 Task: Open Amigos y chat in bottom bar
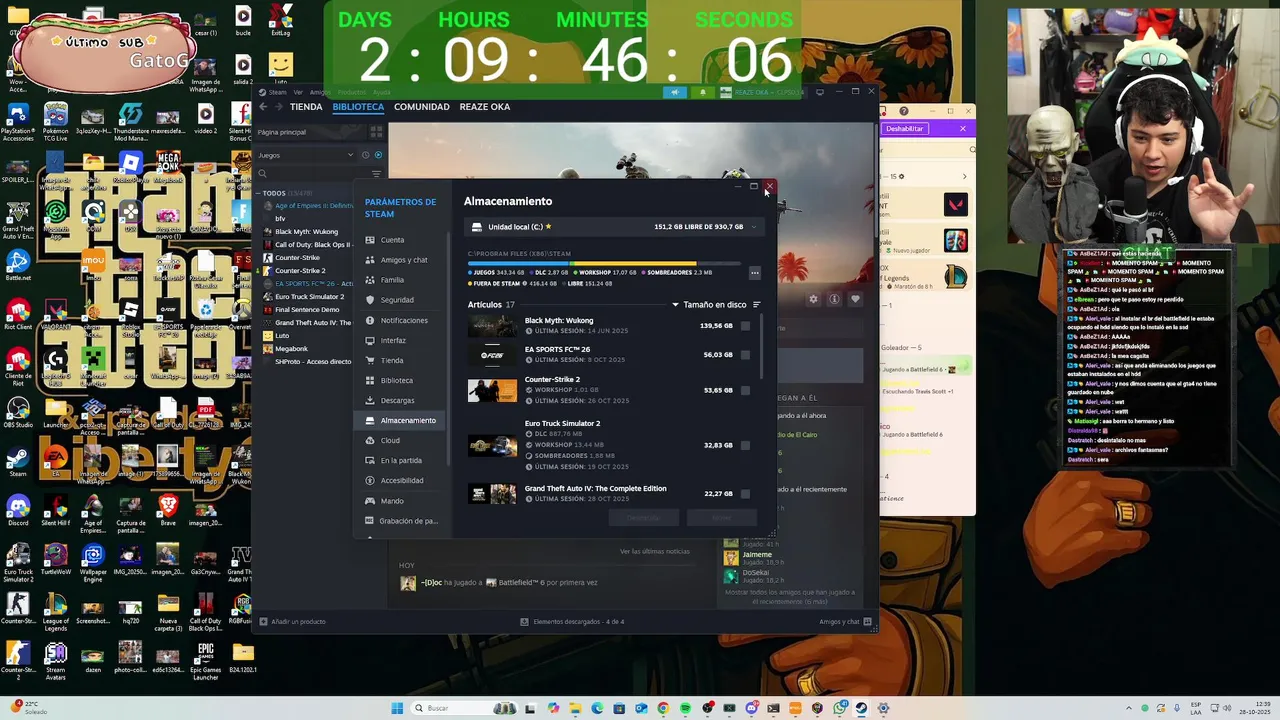(x=845, y=622)
